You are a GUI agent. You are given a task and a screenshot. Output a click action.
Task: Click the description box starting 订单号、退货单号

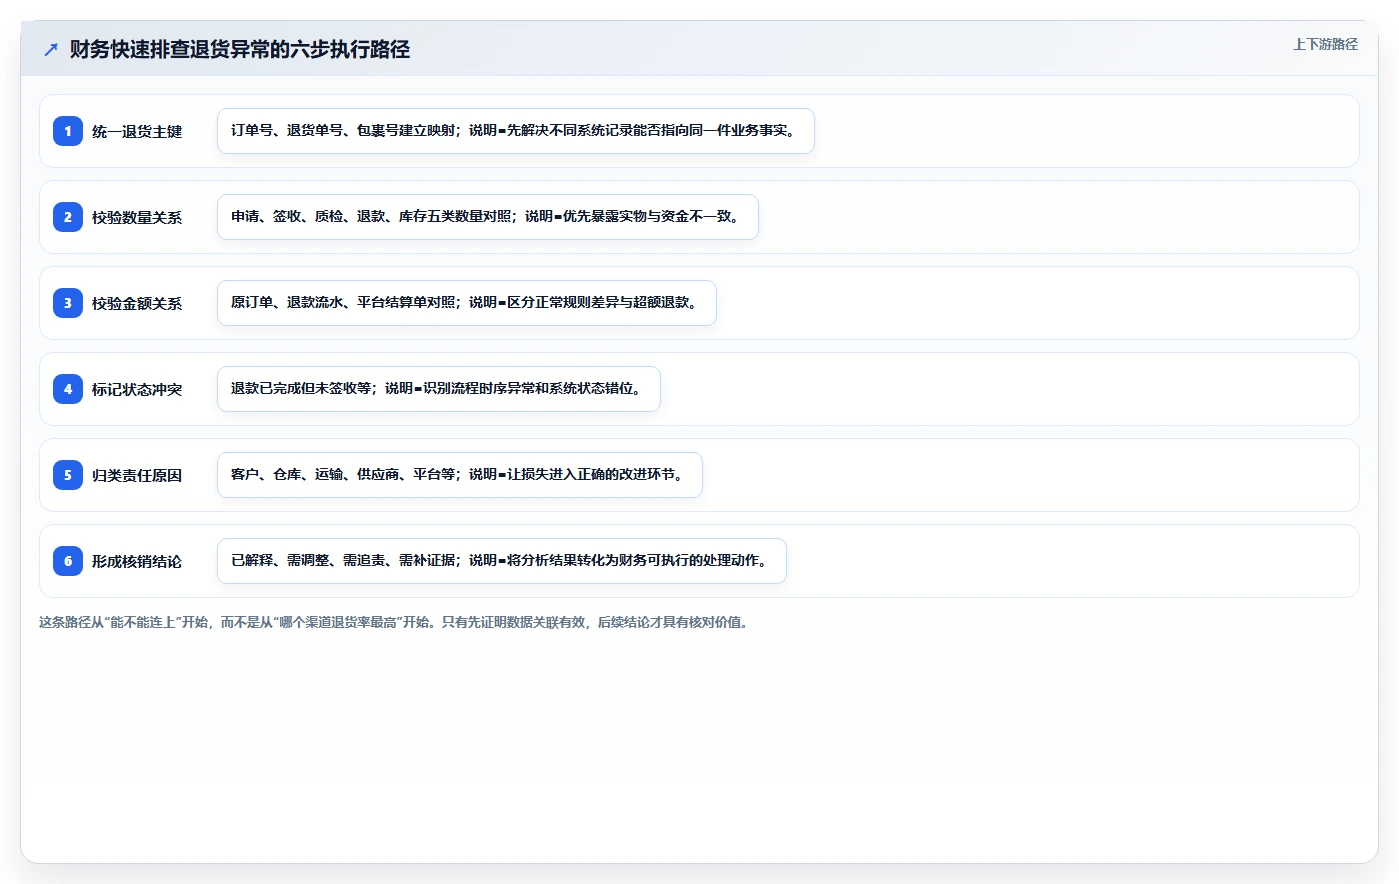516,131
